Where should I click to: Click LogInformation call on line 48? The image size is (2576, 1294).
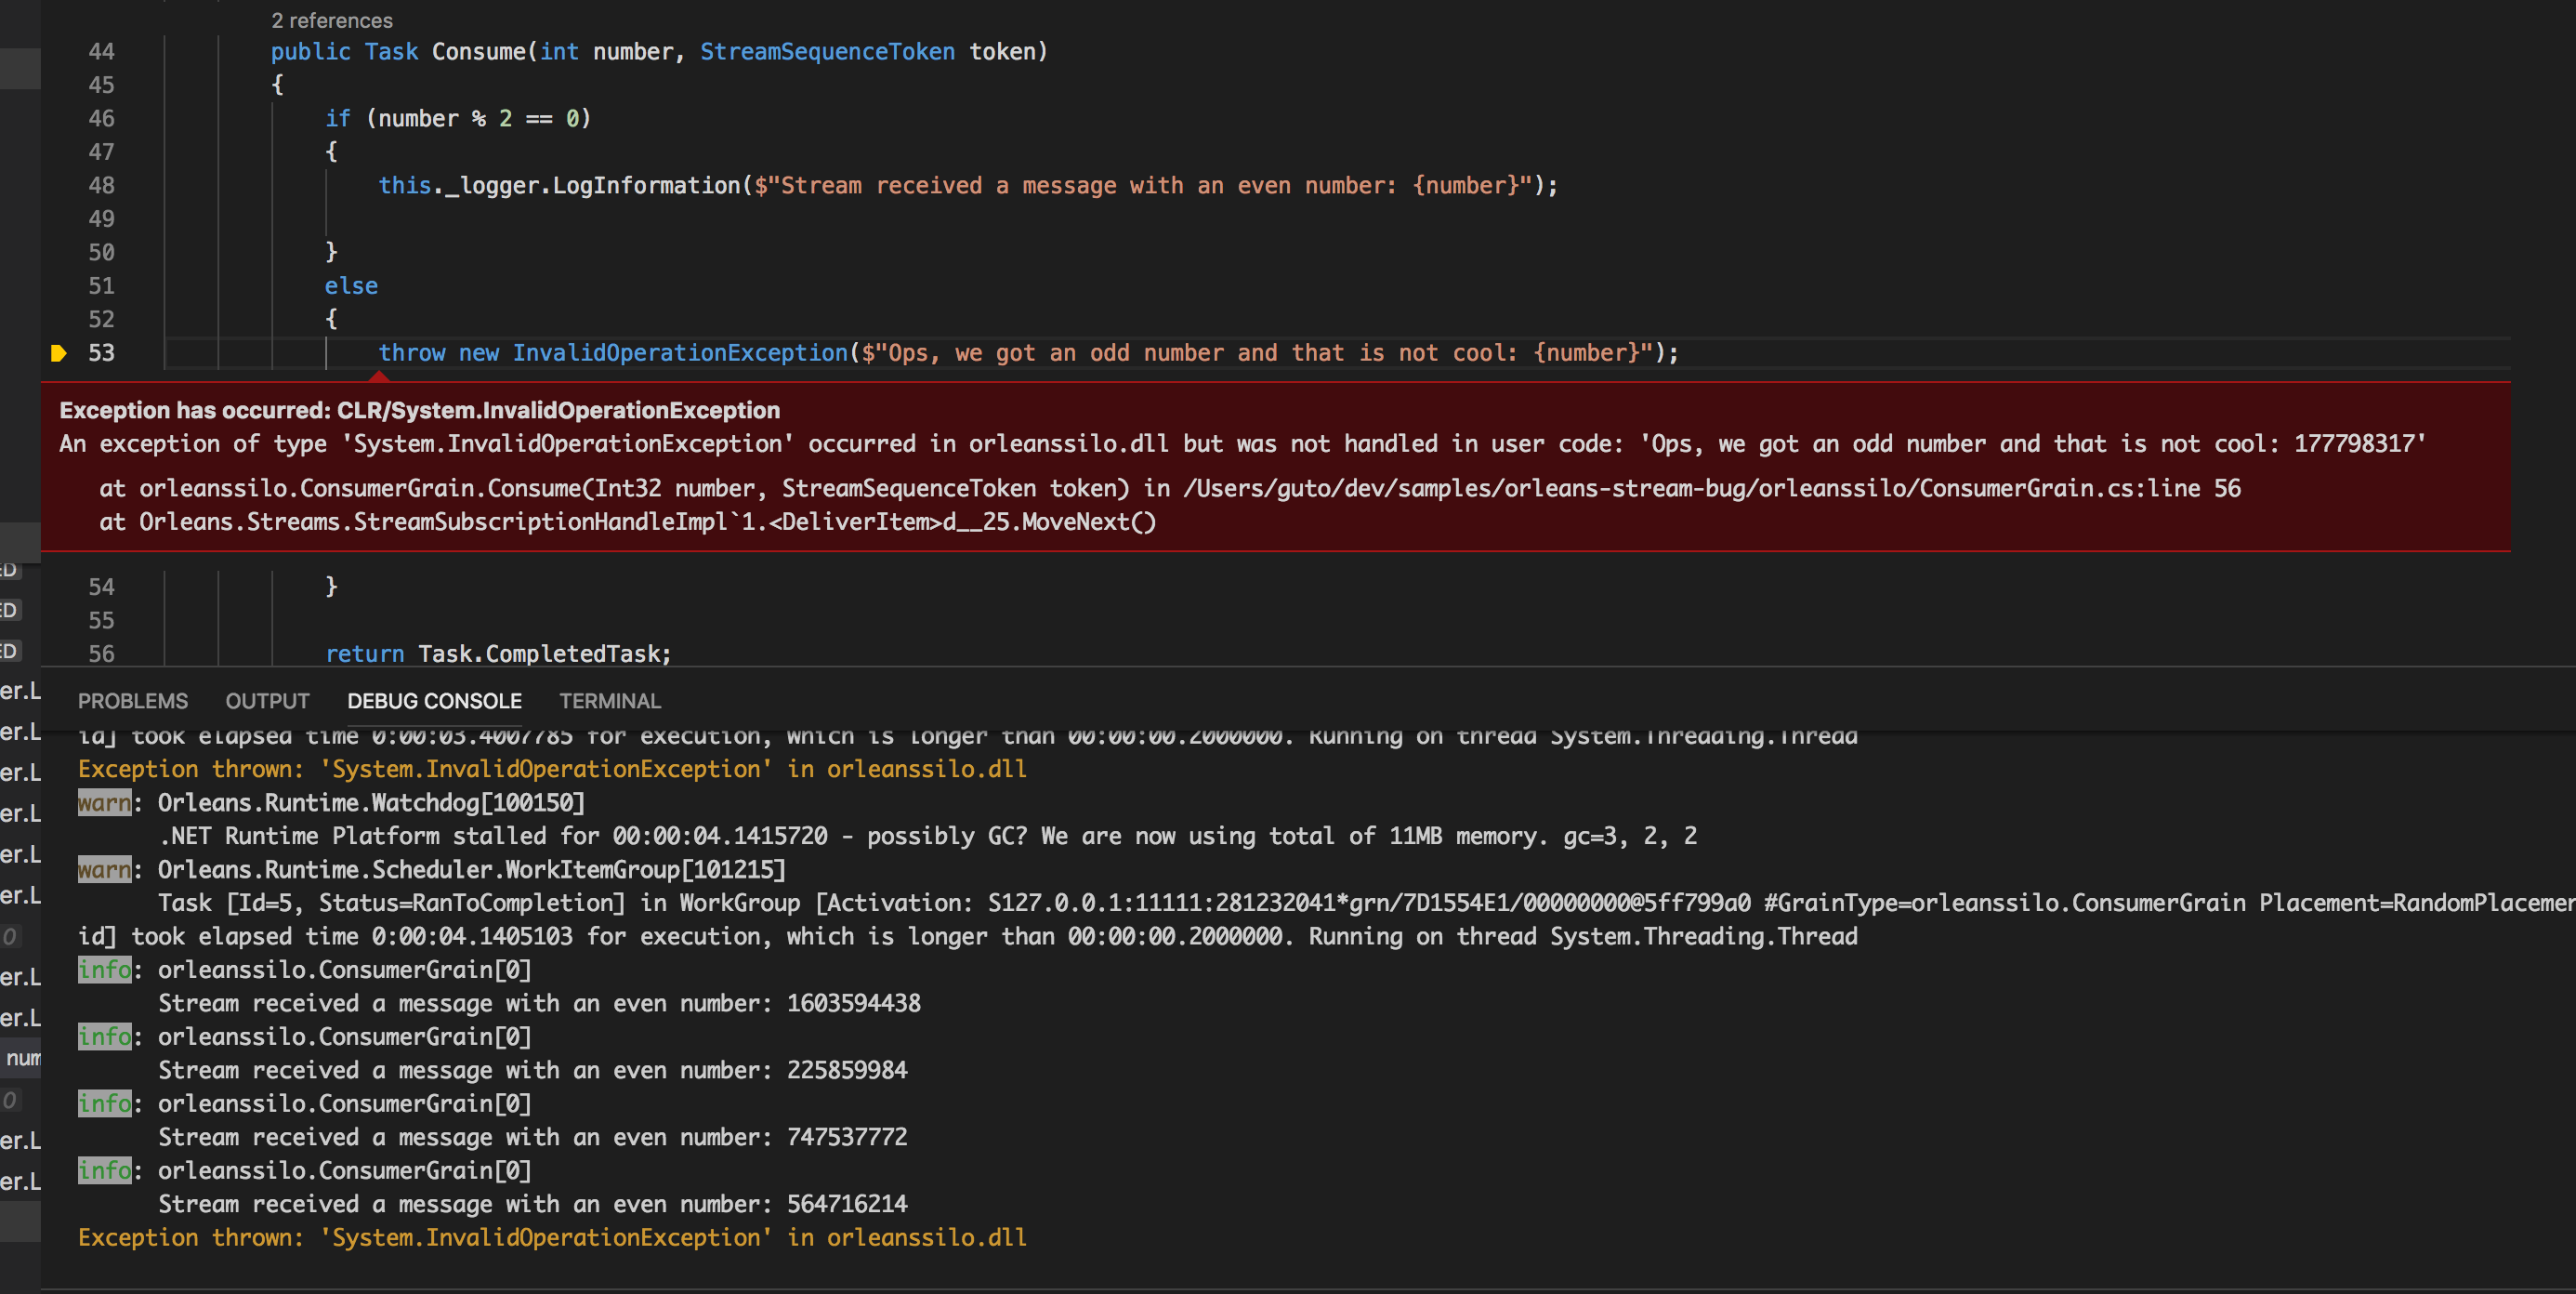(646, 186)
